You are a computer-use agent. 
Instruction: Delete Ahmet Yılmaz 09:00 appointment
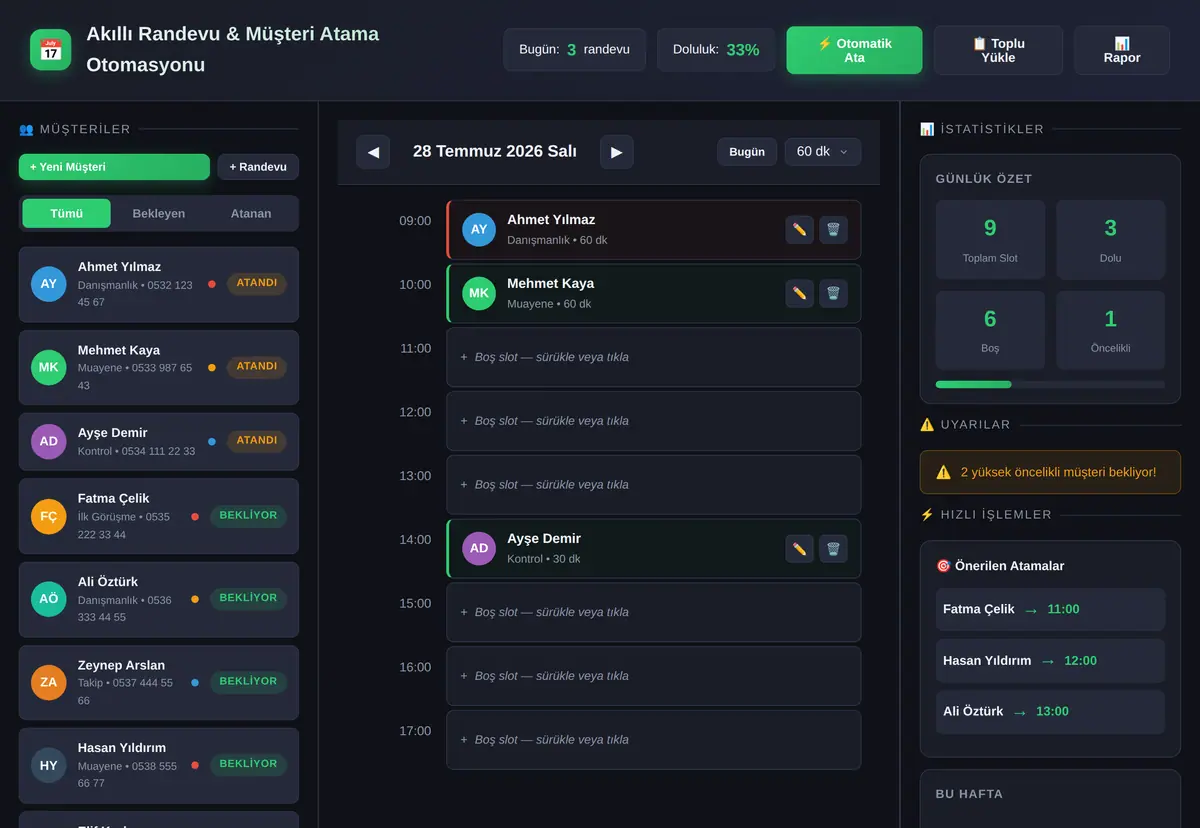click(833, 230)
